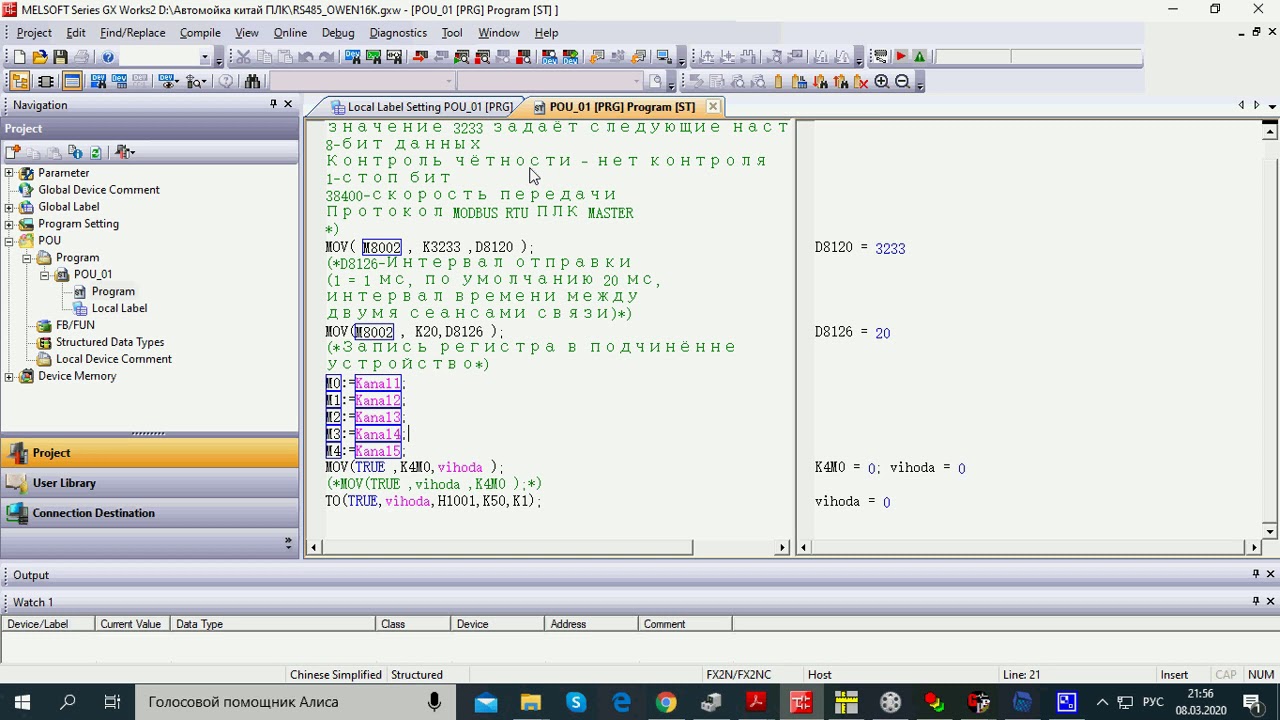Click the red Start simulation arrow icon

pyautogui.click(x=900, y=57)
